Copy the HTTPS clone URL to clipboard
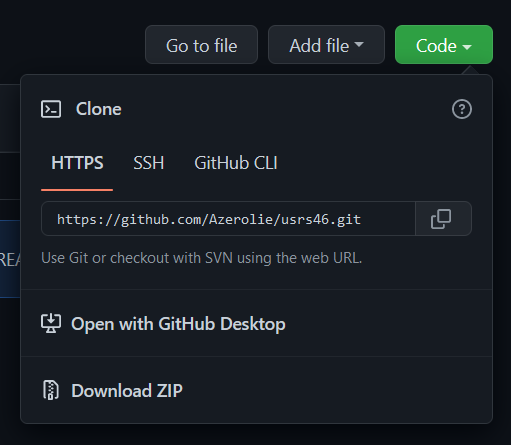Screen dimensions: 511x445 [443, 219]
